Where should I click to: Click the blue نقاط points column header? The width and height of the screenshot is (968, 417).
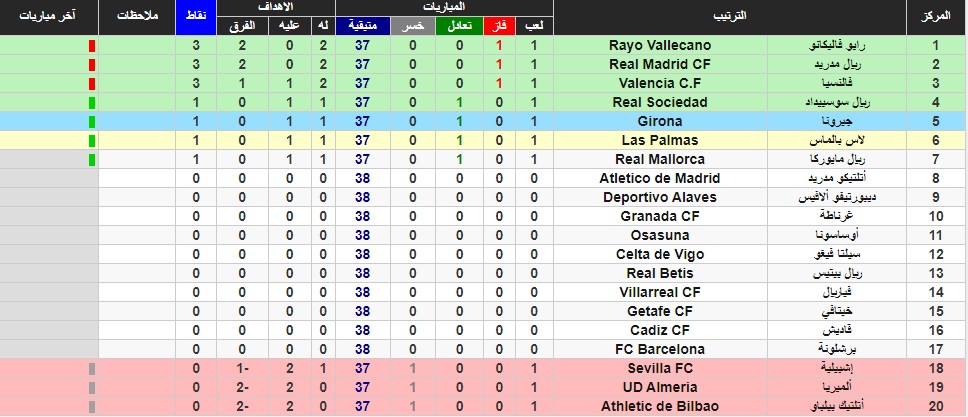click(196, 17)
